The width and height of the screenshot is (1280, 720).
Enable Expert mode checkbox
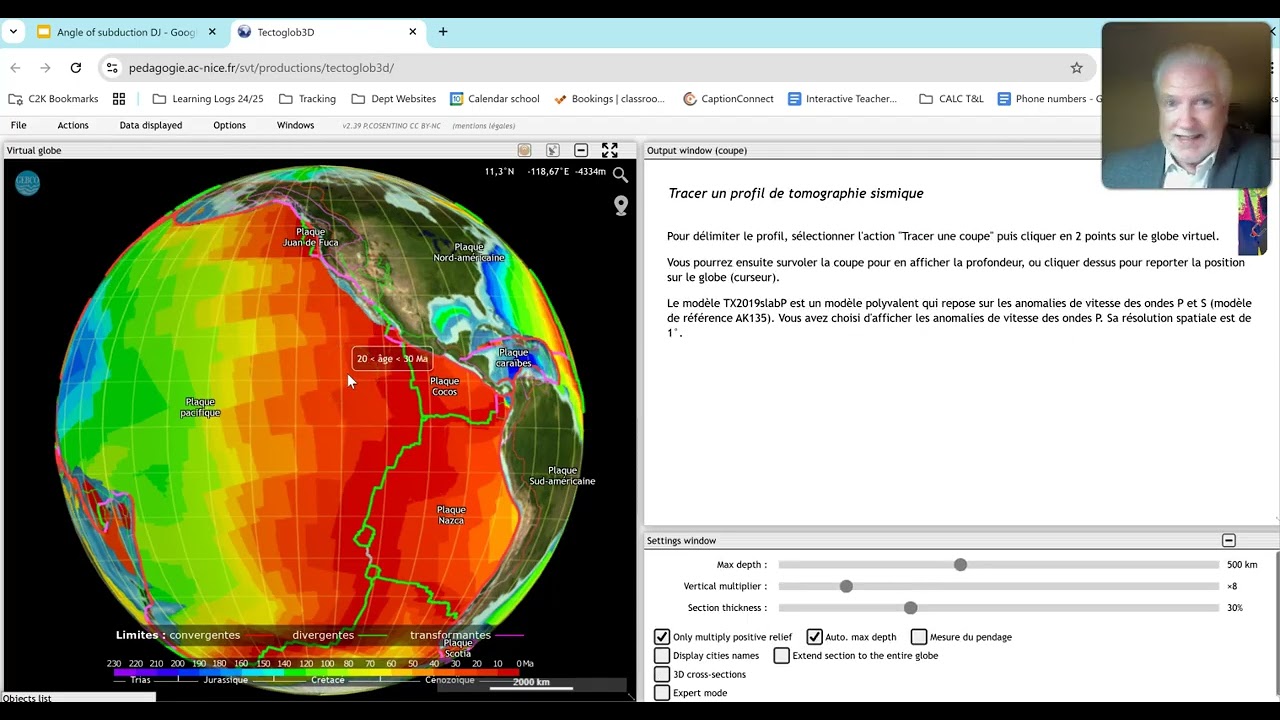pos(662,693)
